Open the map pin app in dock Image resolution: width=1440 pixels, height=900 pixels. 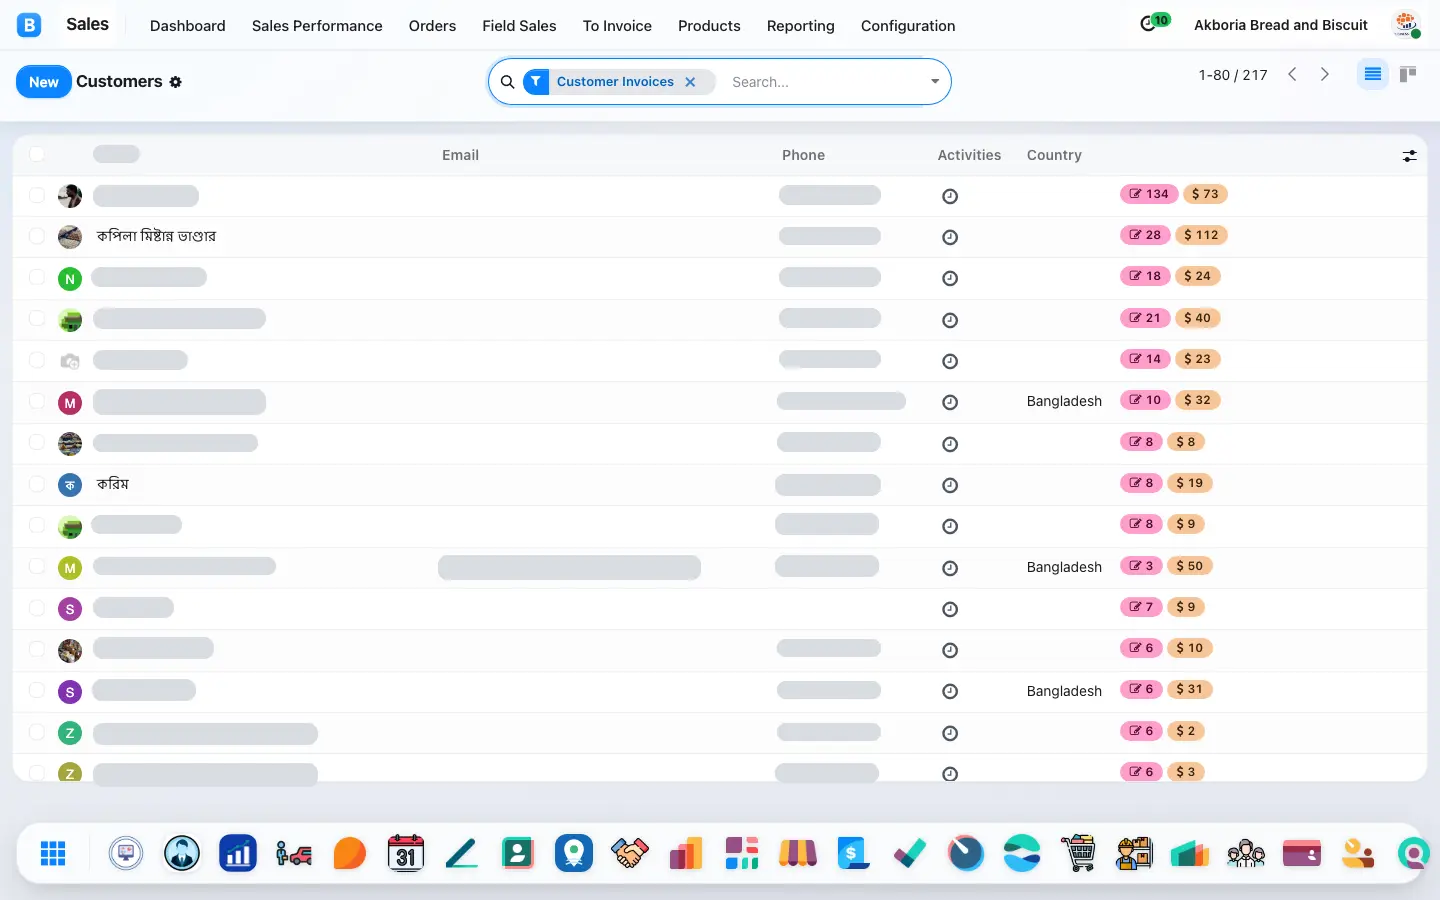(x=574, y=853)
